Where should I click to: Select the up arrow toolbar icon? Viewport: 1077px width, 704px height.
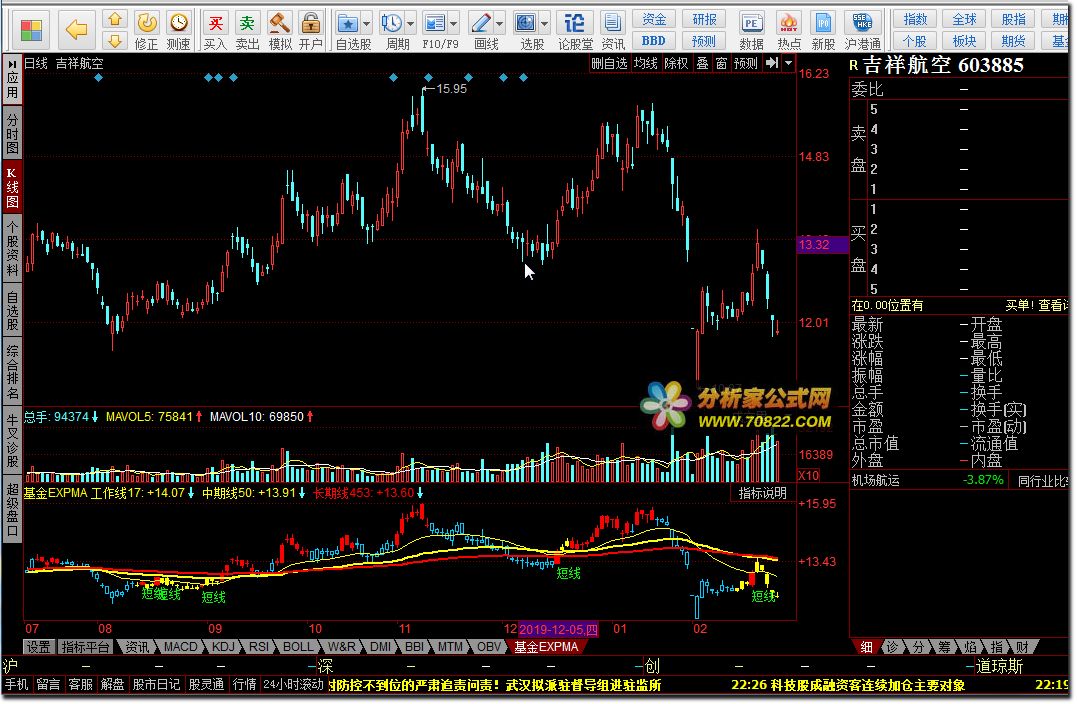pos(115,19)
